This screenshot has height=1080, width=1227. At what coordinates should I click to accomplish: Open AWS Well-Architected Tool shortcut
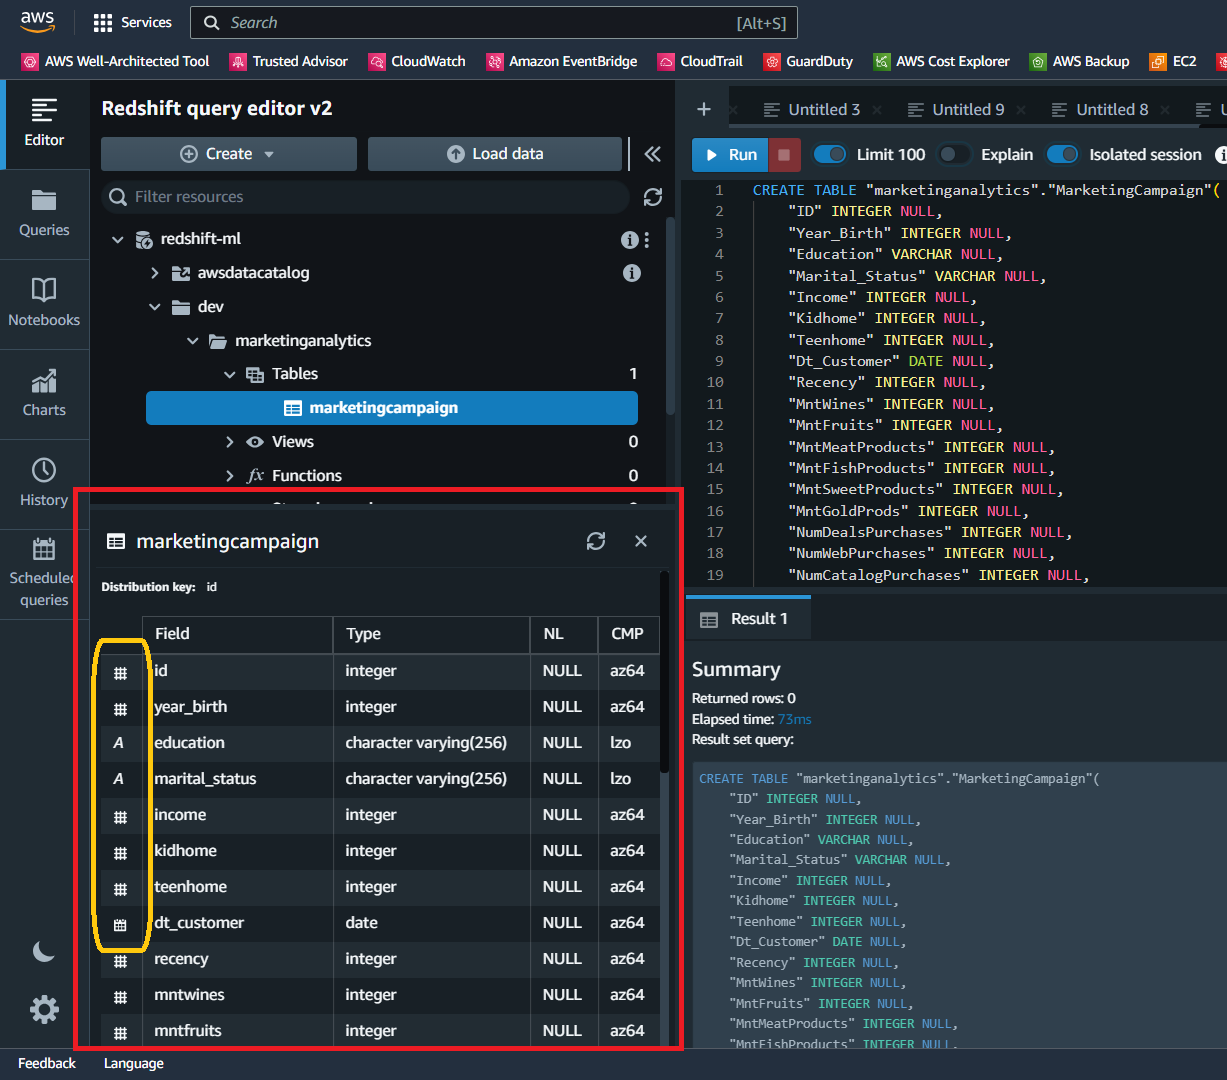pyautogui.click(x=116, y=61)
